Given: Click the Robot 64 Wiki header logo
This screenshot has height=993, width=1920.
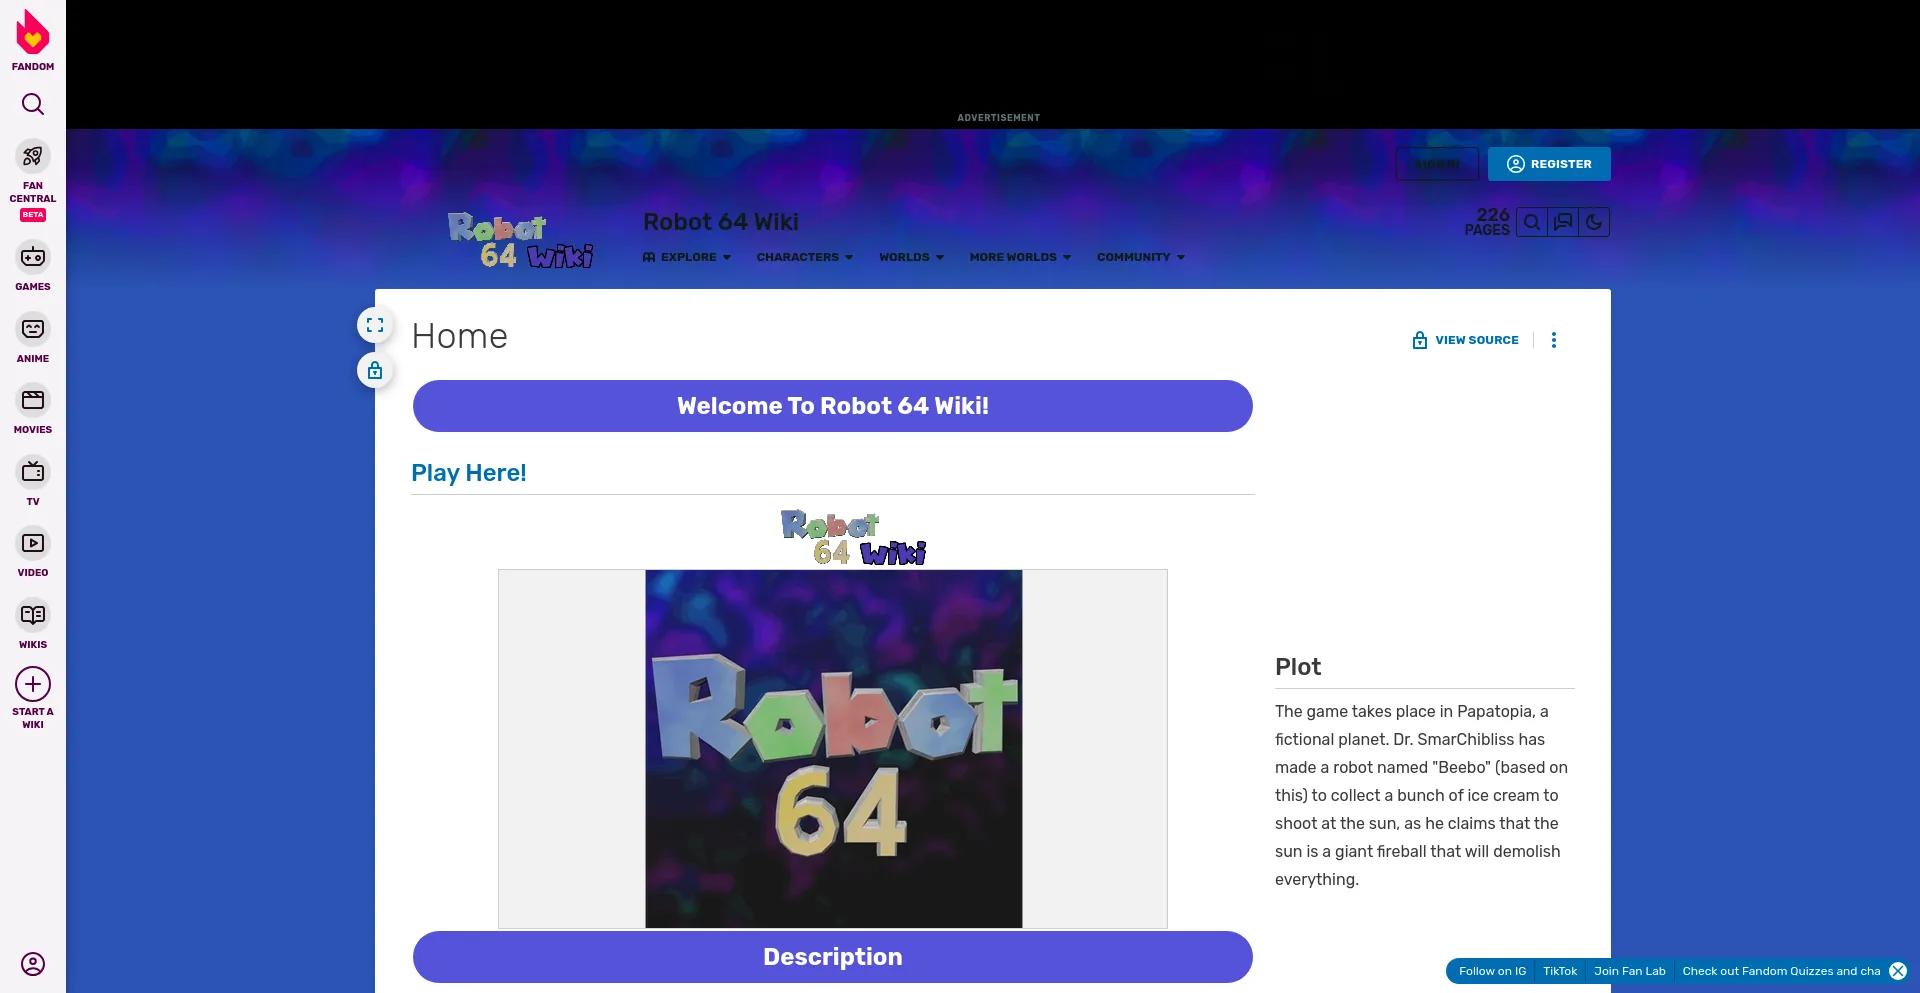Looking at the screenshot, I should tap(521, 241).
